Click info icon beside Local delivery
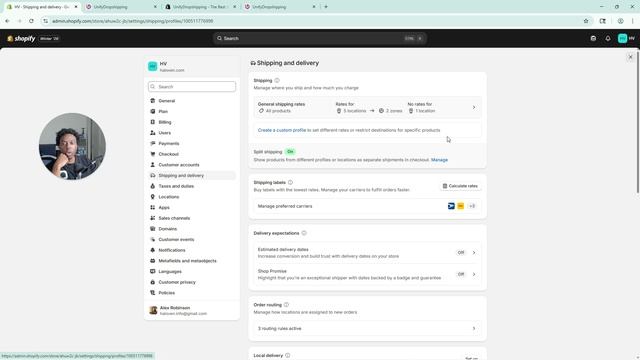The height and width of the screenshot is (360, 640). [287, 356]
